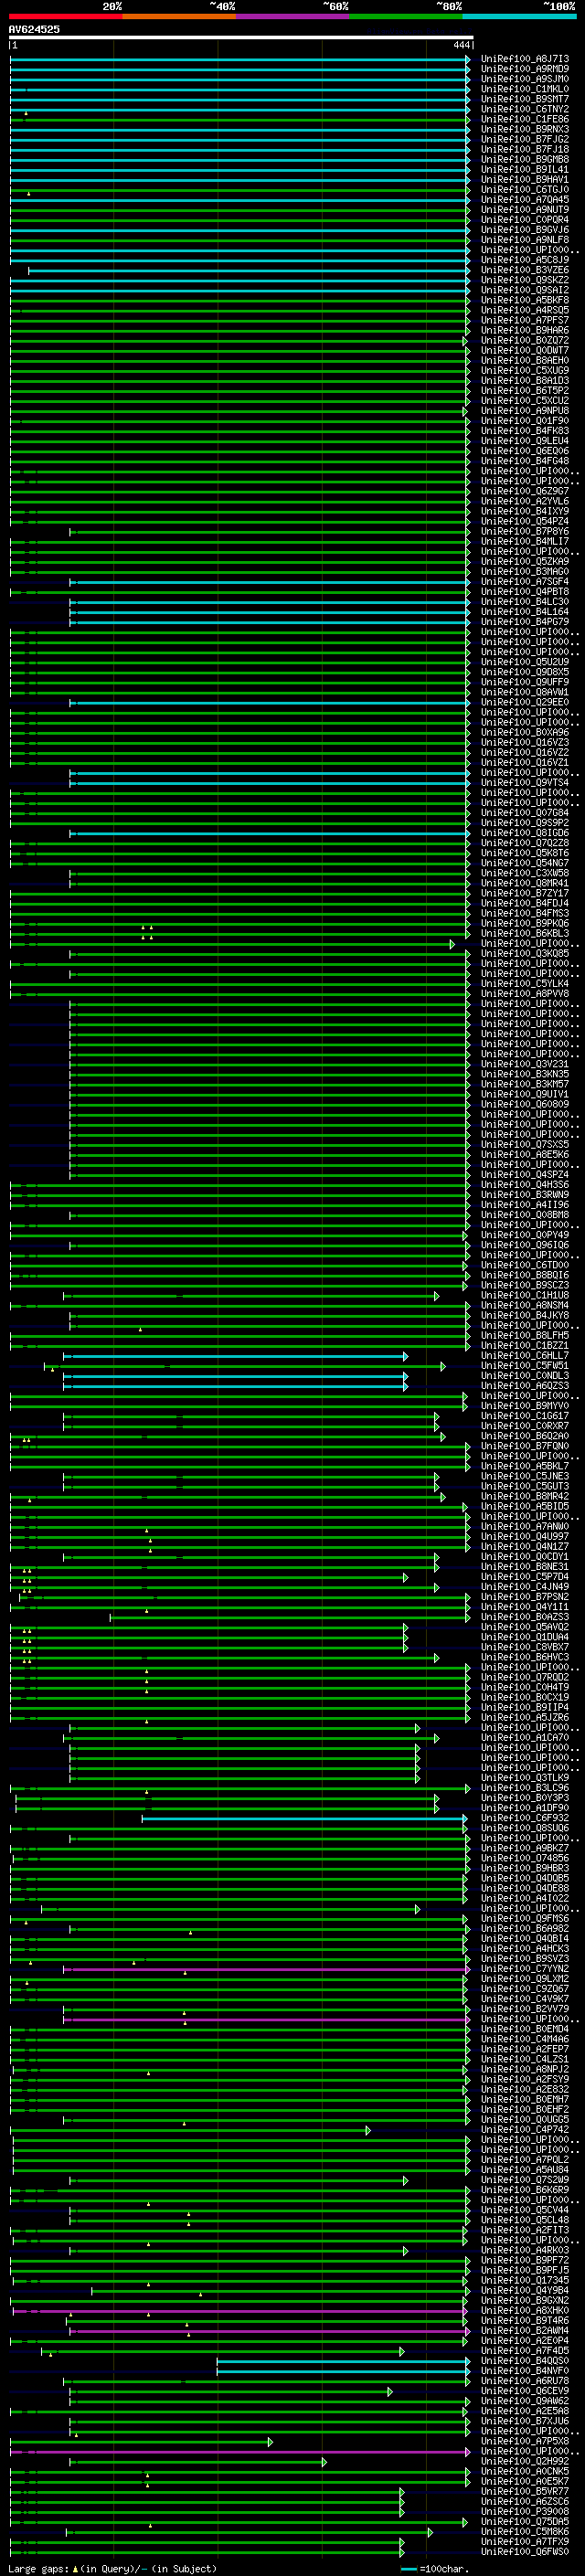Click label UniRef100_A7PQL2
The width and height of the screenshot is (585, 2576).
[x=525, y=2159]
